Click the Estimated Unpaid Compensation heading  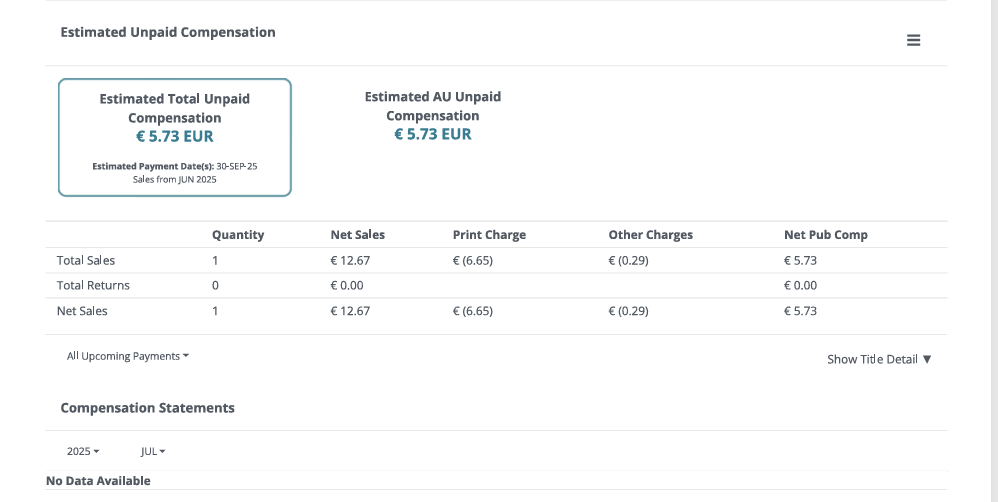168,32
